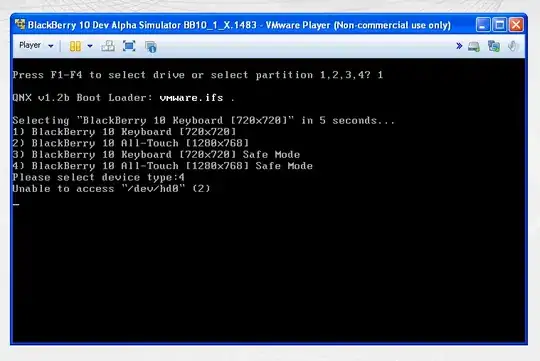This screenshot has width=540, height=361.
Task: Expand the arrow beside the Player label
Action: pyautogui.click(x=51, y=46)
